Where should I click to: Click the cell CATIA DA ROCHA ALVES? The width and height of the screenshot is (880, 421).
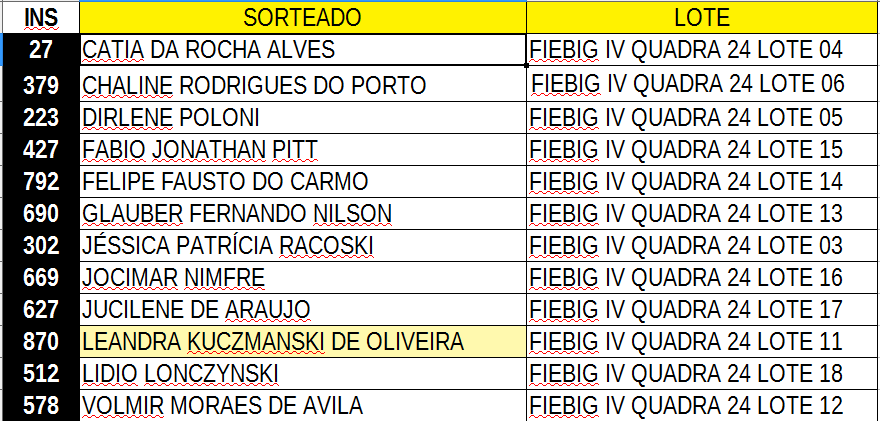[x=303, y=50]
